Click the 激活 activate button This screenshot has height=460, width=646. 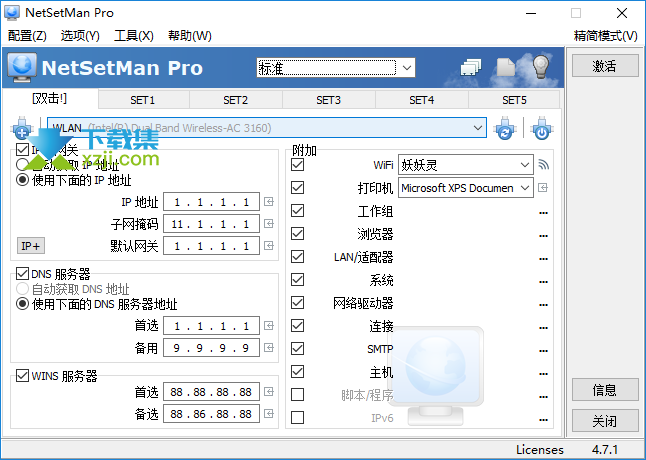[x=605, y=65]
